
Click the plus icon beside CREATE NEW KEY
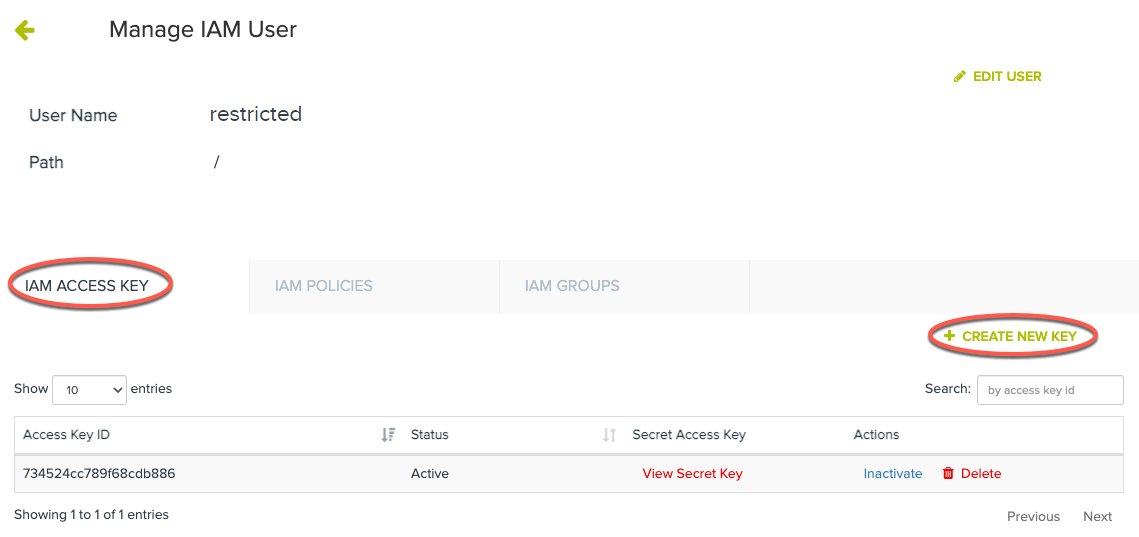(949, 336)
